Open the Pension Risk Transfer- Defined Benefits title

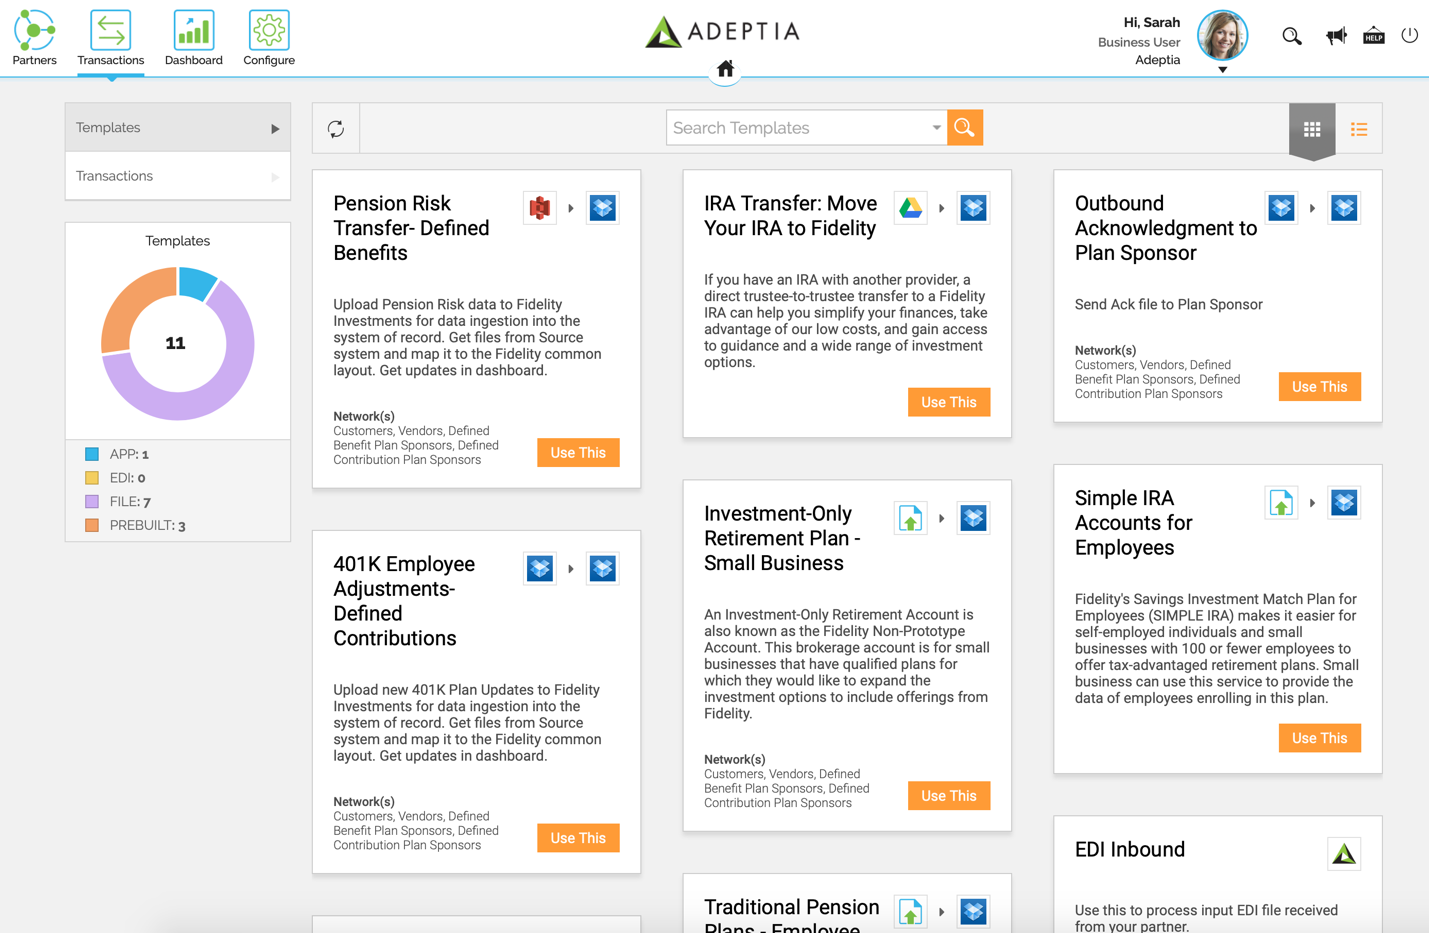[x=411, y=228]
